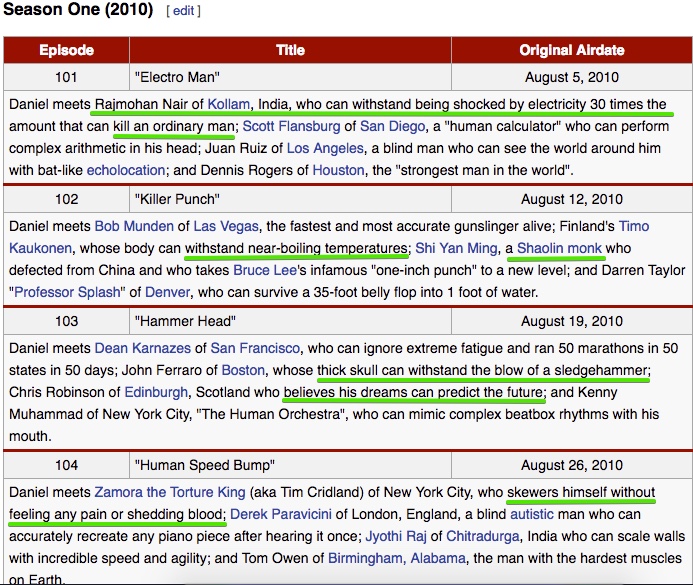Click the Original Airdate column header
Viewport: 693px width, 585px height.
coord(571,50)
